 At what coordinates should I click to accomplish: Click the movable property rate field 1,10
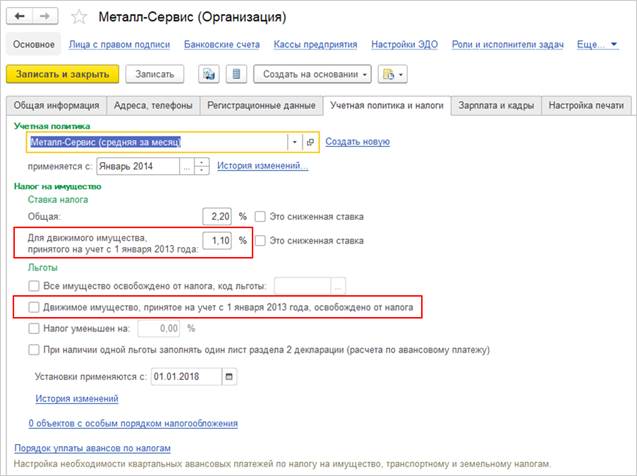tap(217, 241)
